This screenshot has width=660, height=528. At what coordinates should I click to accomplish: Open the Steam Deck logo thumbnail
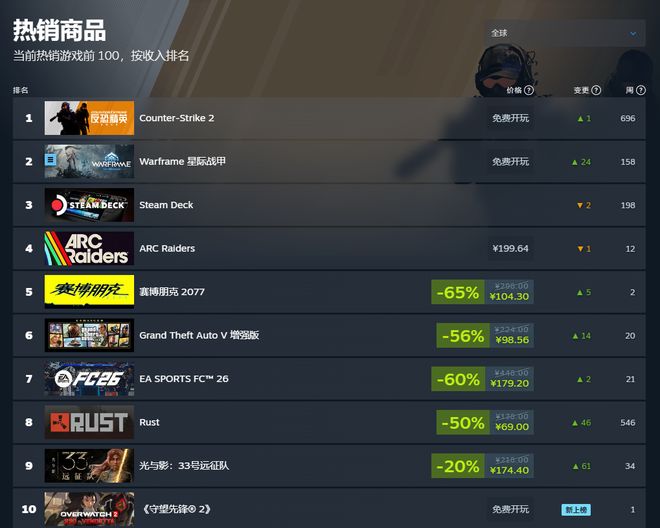coord(89,205)
